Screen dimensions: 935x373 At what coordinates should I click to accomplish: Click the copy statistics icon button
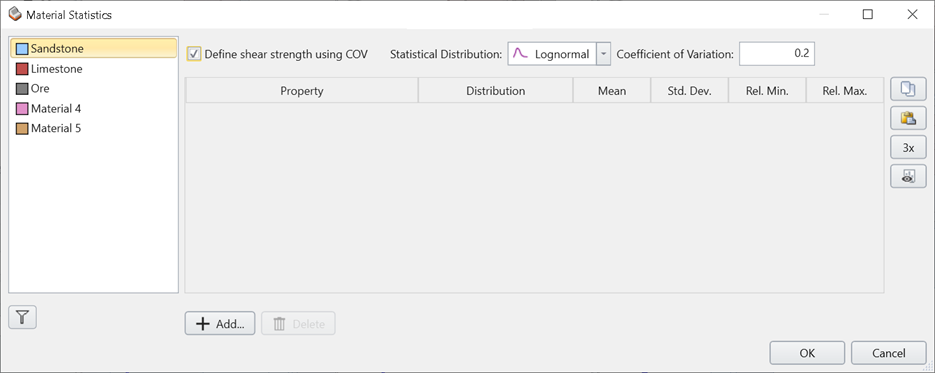coord(908,89)
